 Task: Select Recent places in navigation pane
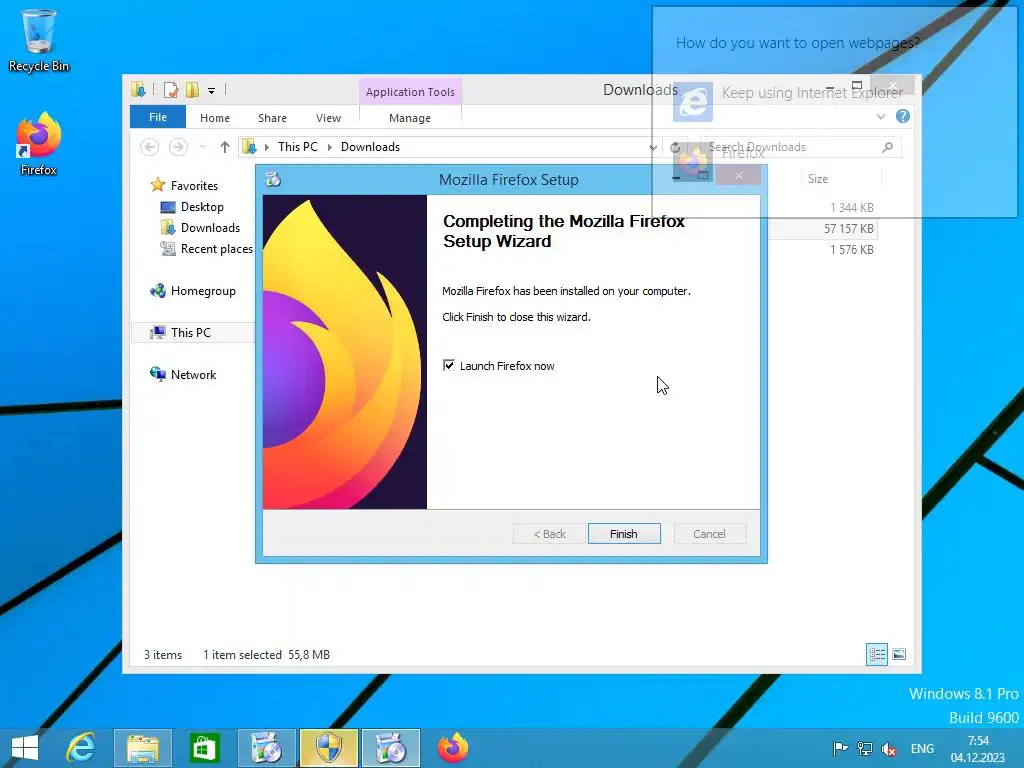(x=216, y=249)
